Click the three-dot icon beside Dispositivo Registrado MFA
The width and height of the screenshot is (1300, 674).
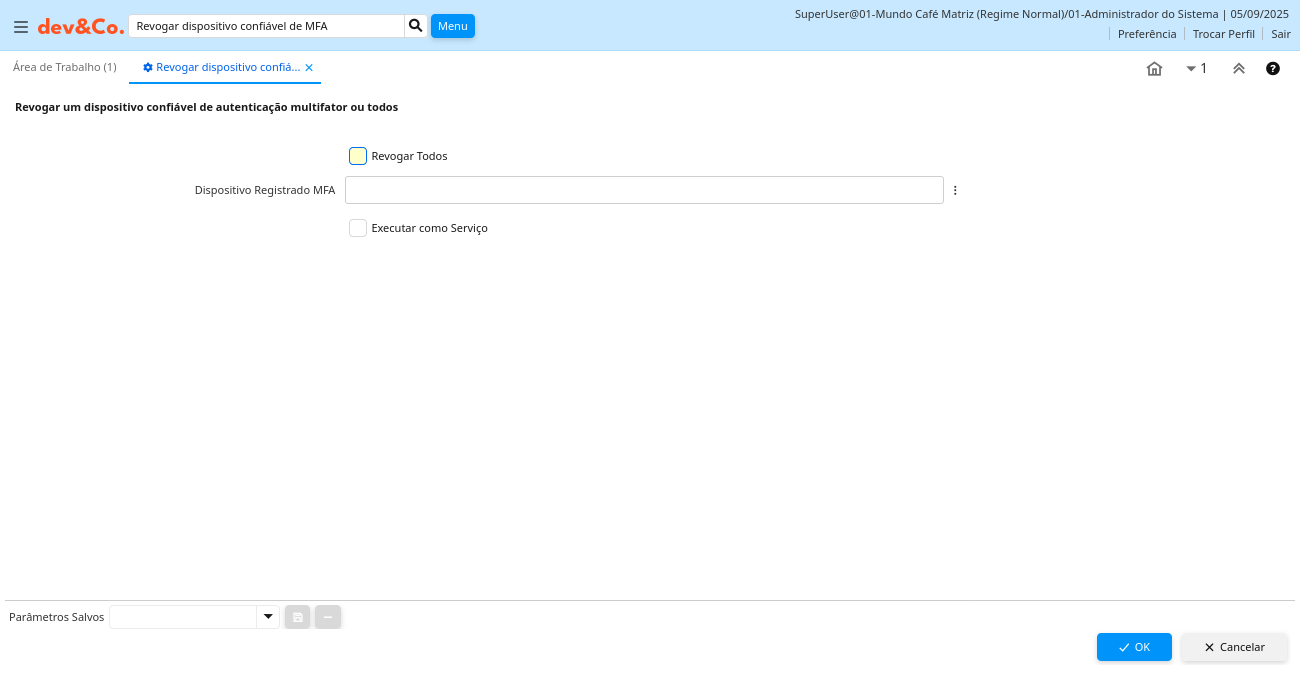[955, 190]
